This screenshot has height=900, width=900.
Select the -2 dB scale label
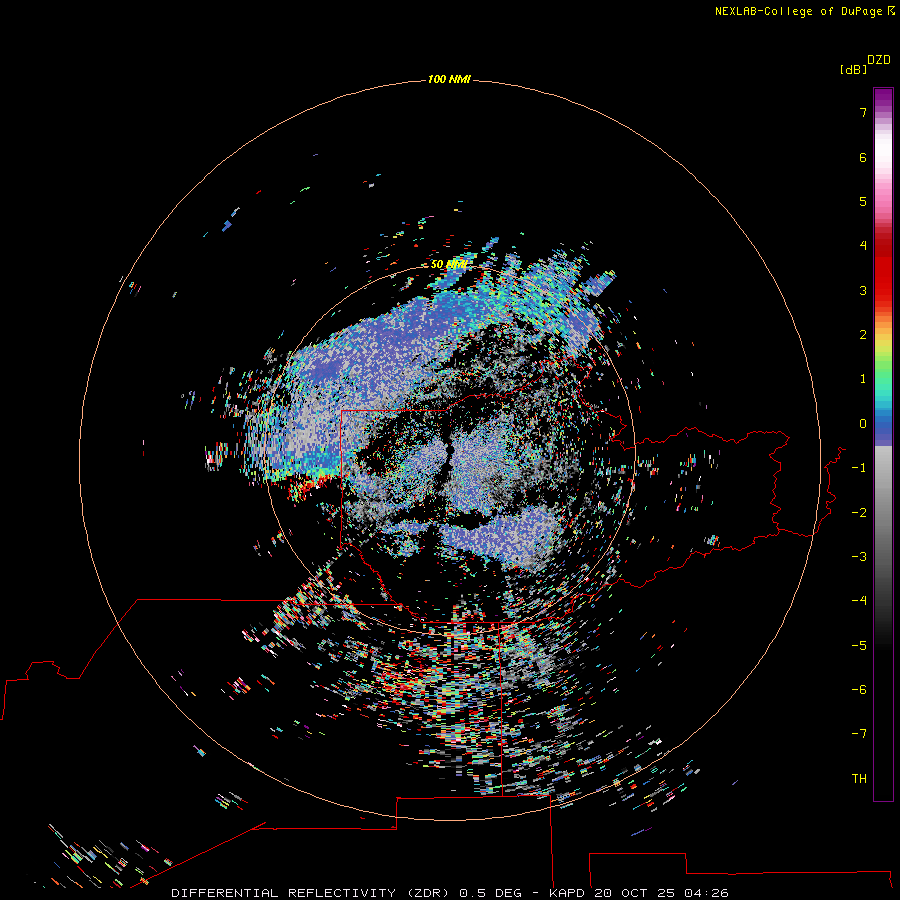tap(859, 513)
